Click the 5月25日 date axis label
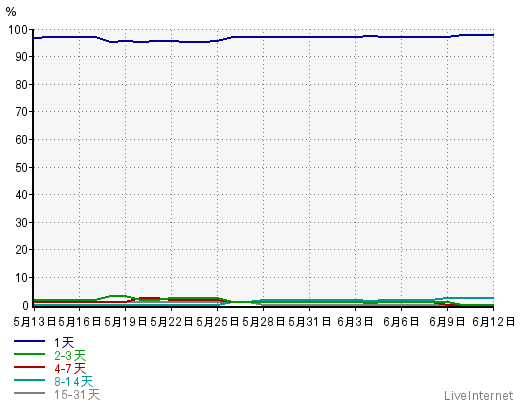 click(218, 322)
